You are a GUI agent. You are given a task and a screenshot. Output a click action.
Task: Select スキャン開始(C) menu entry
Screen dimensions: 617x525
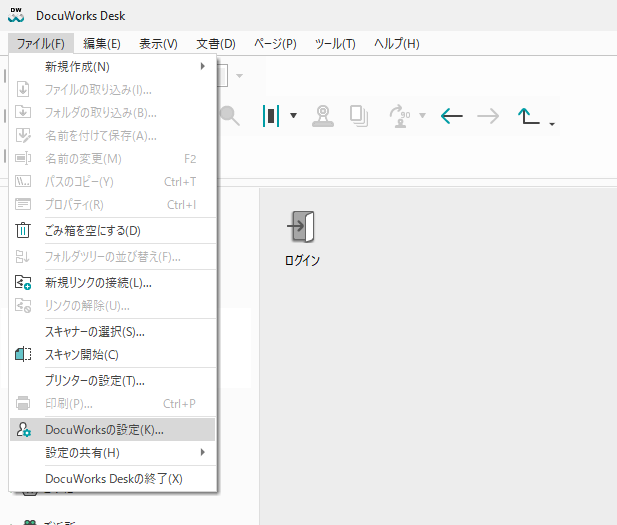113,355
